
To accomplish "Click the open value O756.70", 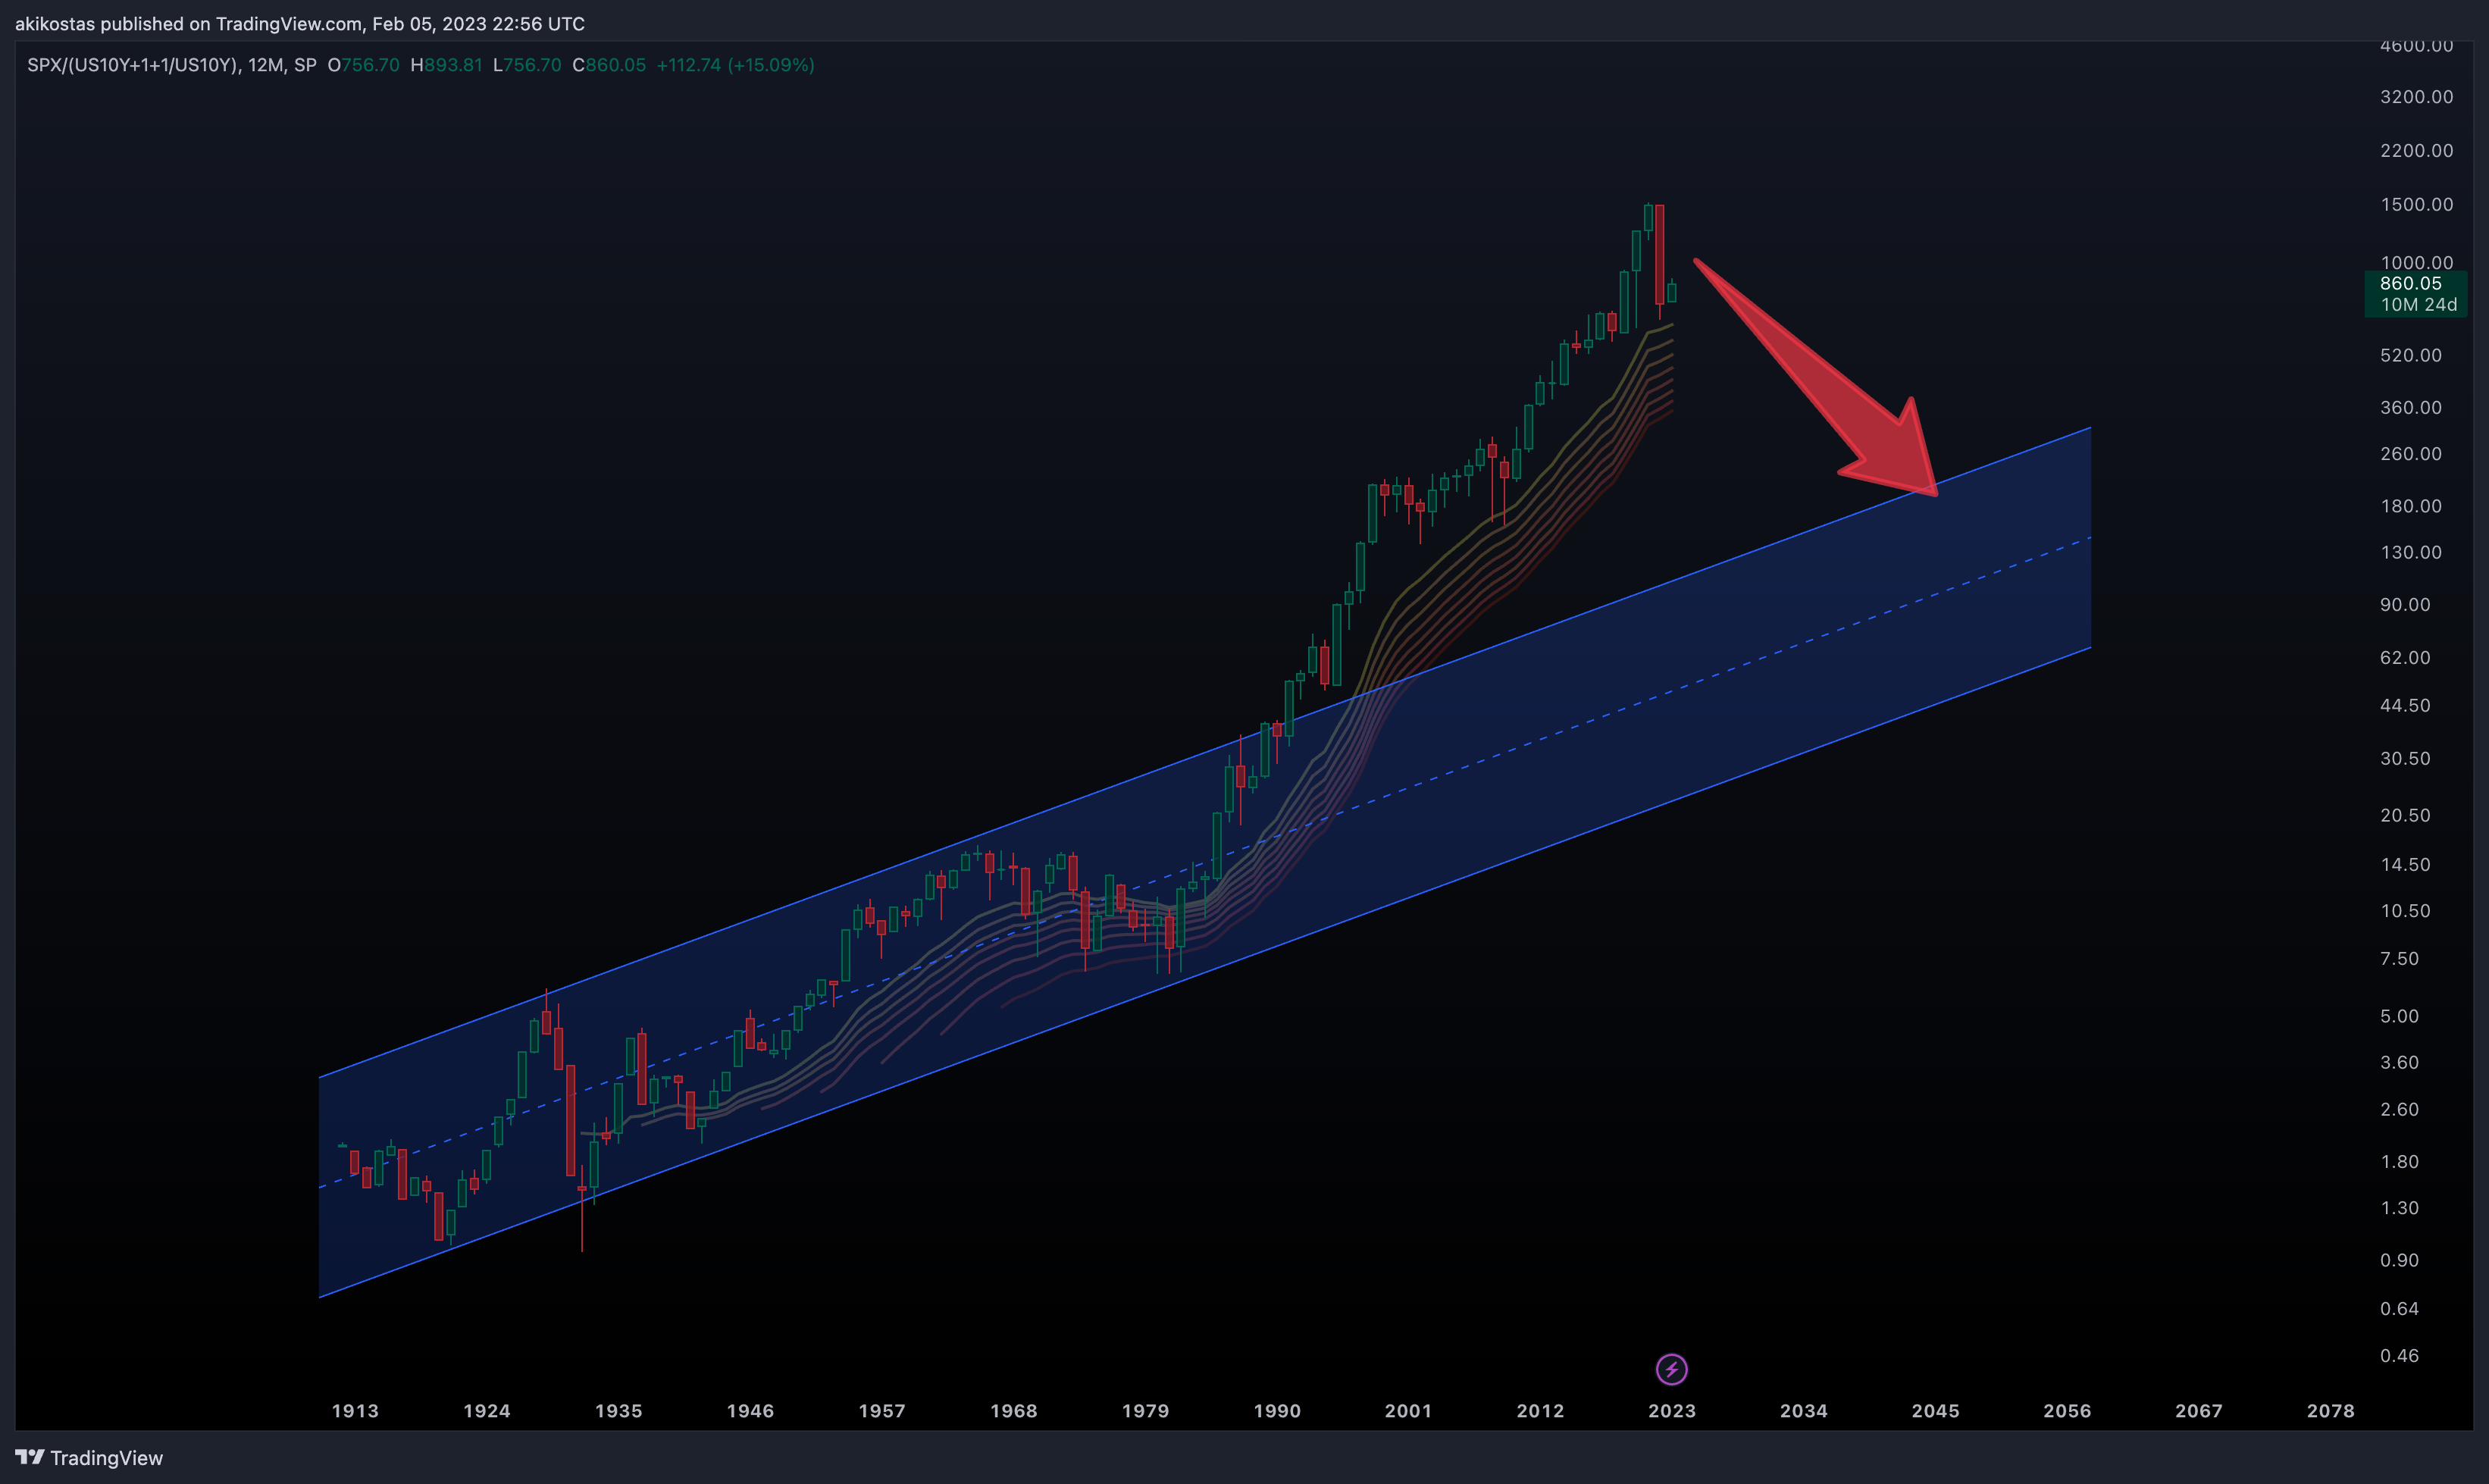I will click(x=363, y=65).
